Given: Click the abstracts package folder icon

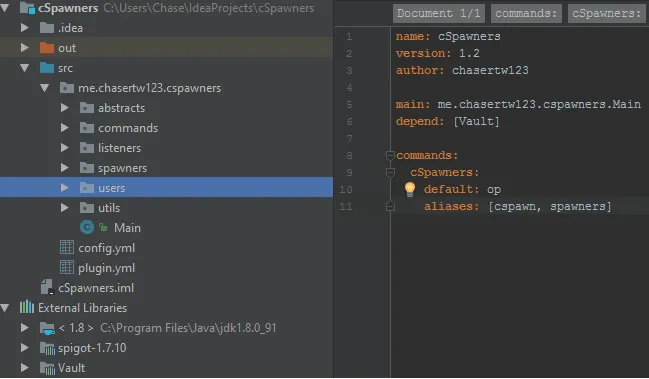Looking at the screenshot, I should [x=87, y=108].
